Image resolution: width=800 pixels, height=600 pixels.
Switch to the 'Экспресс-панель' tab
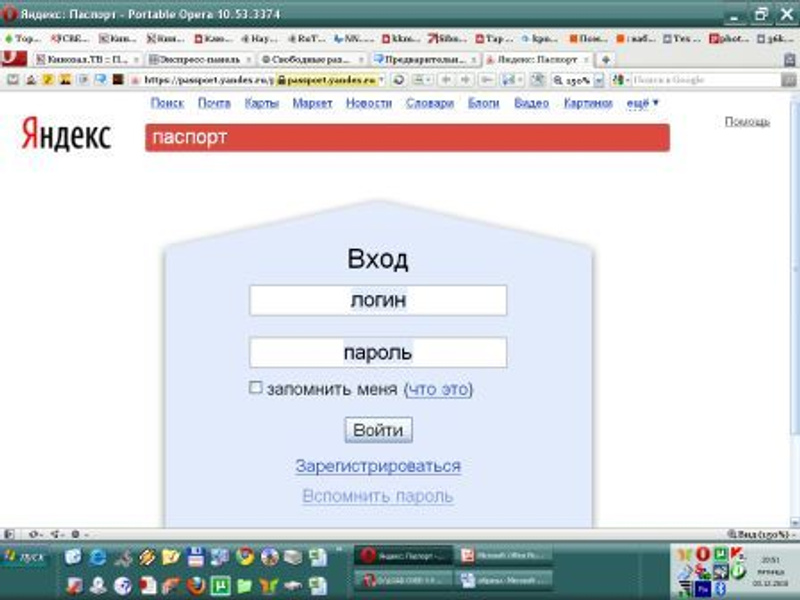point(198,60)
